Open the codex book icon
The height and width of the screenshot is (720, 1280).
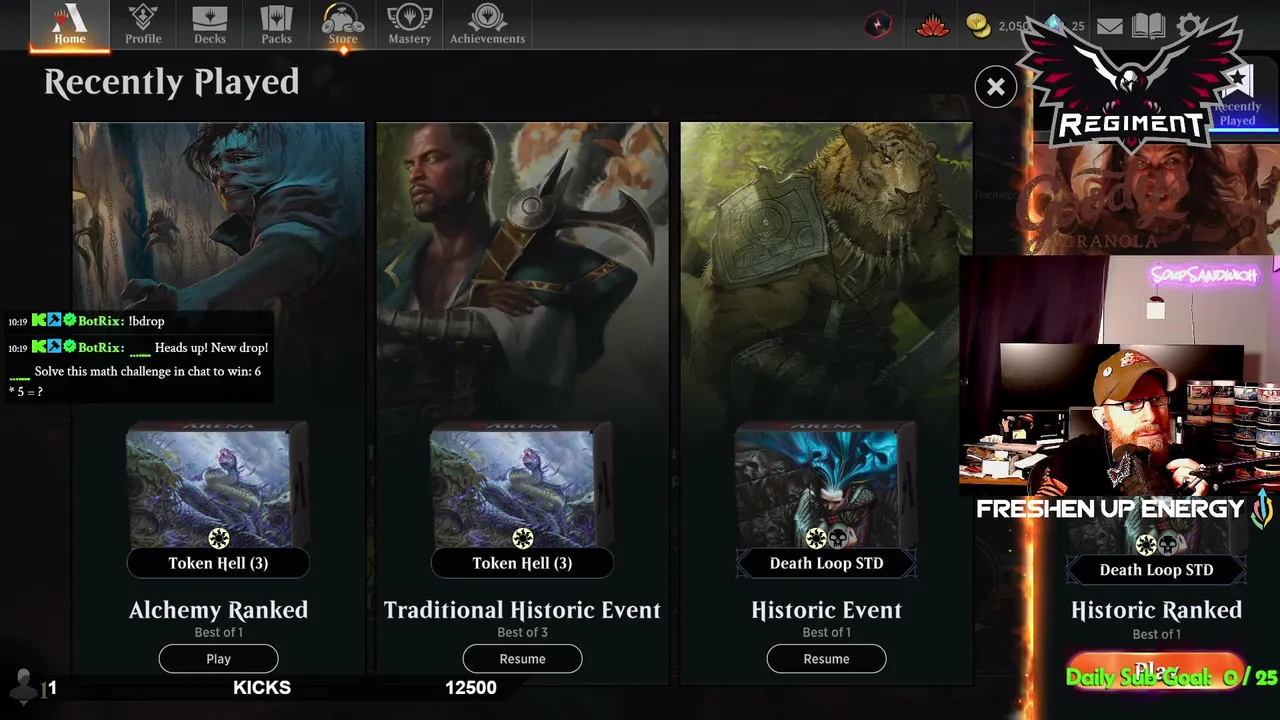(x=1148, y=26)
